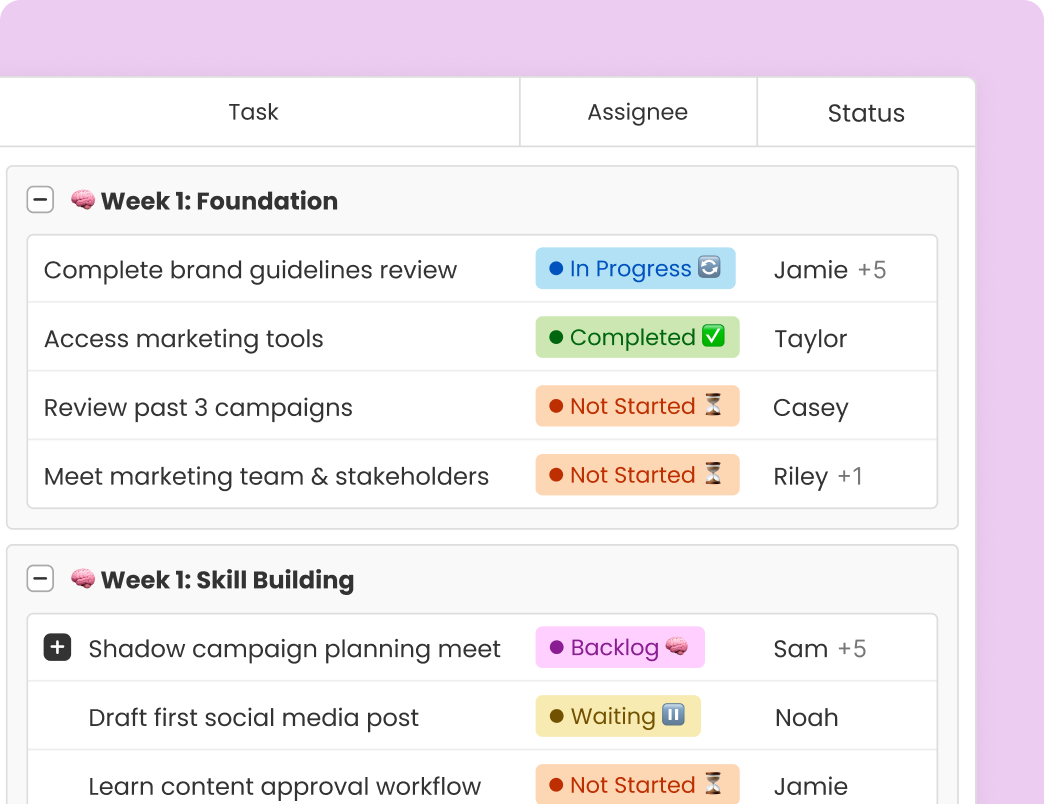
Task: Click the Status column header
Action: pyautogui.click(x=866, y=113)
